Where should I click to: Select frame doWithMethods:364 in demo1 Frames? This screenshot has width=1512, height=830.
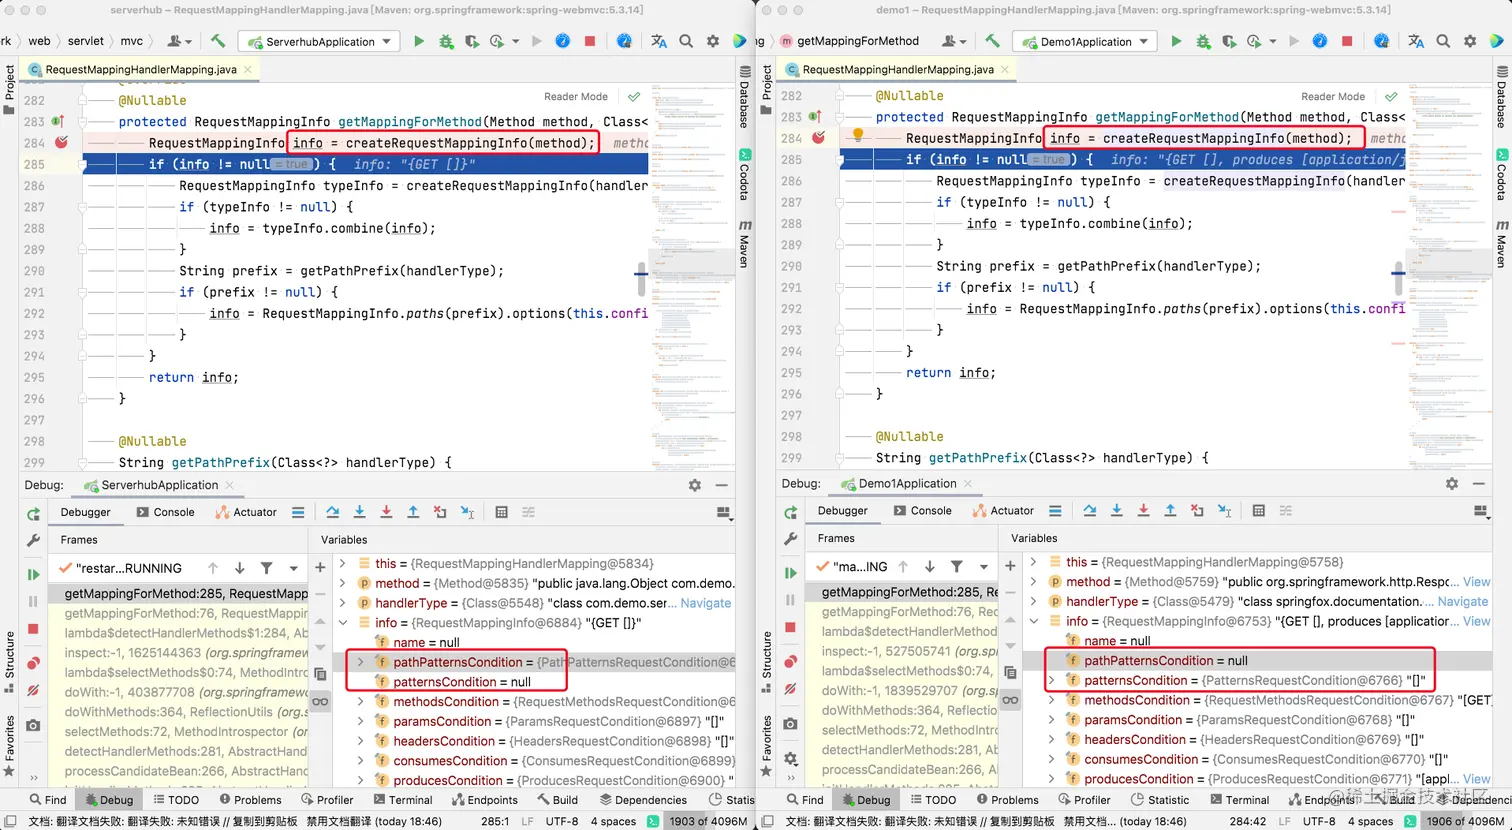click(x=909, y=710)
